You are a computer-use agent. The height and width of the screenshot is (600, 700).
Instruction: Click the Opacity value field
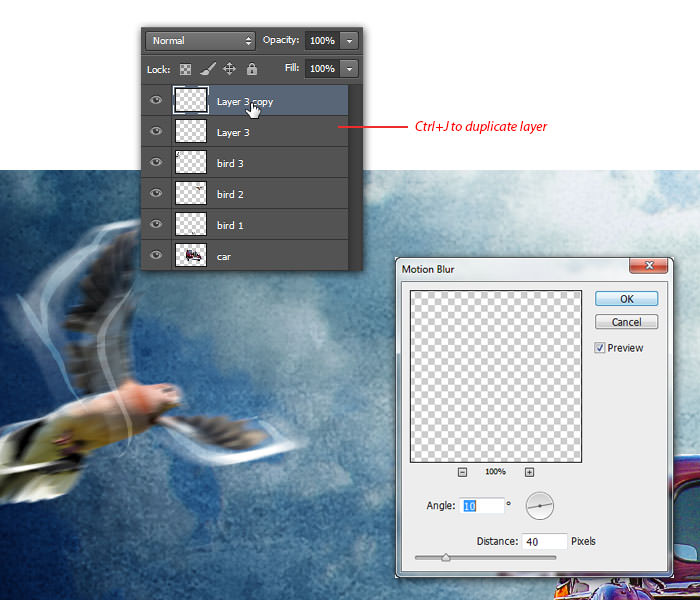(x=322, y=41)
